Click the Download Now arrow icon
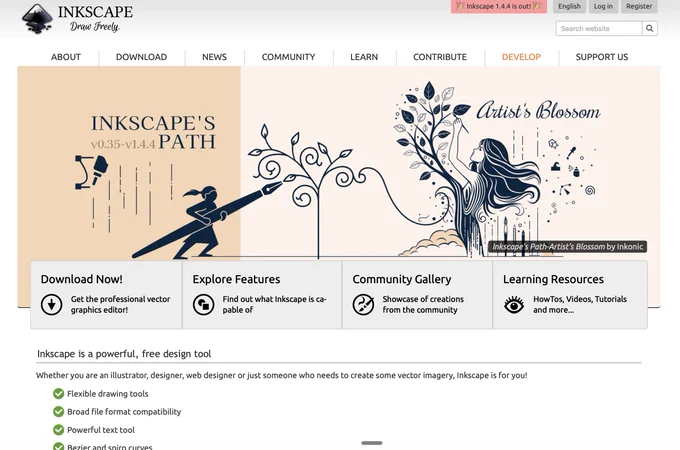680x450 pixels. pos(52,304)
